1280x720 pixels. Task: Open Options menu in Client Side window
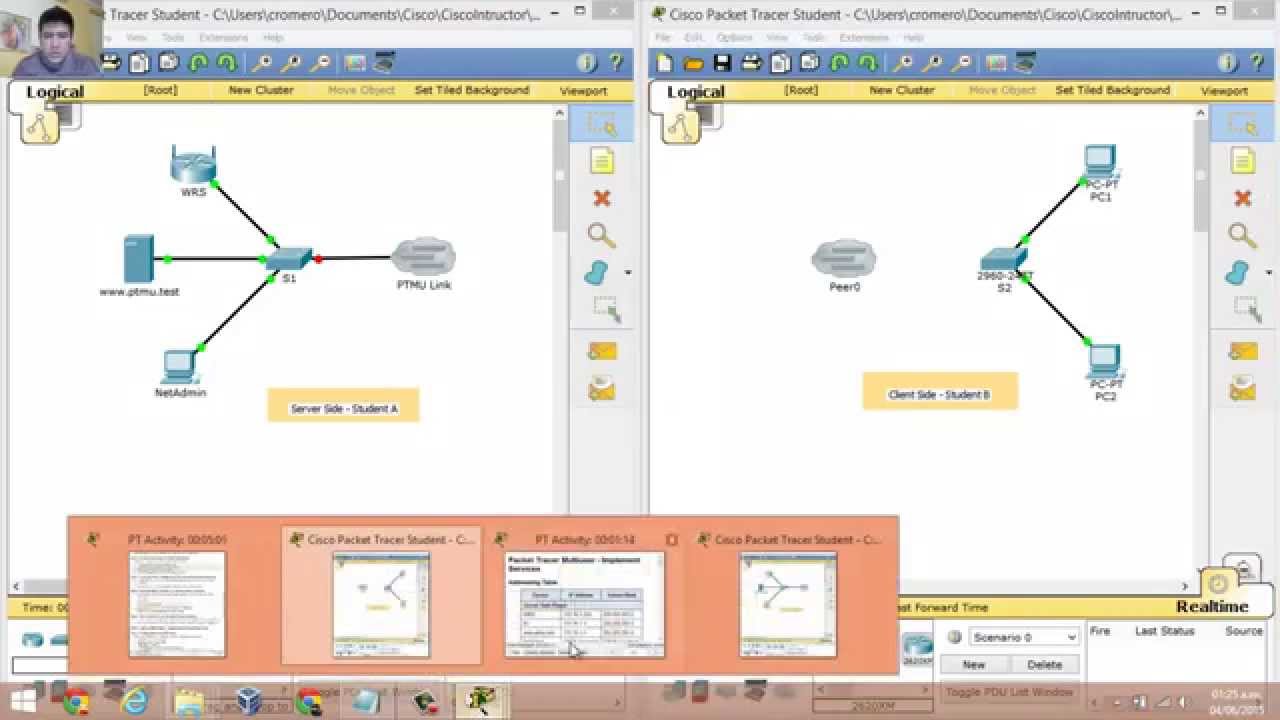(x=734, y=38)
